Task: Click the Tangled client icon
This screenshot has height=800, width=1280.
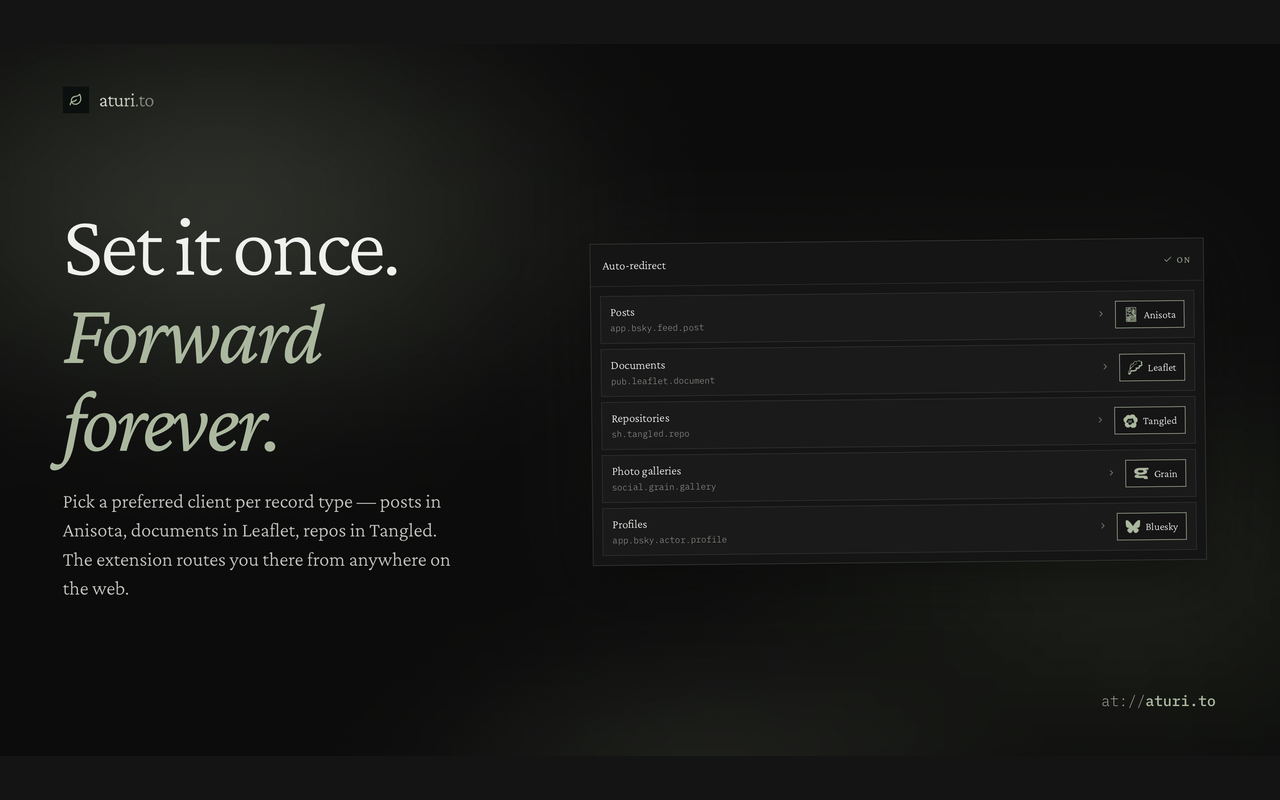Action: pos(1130,421)
